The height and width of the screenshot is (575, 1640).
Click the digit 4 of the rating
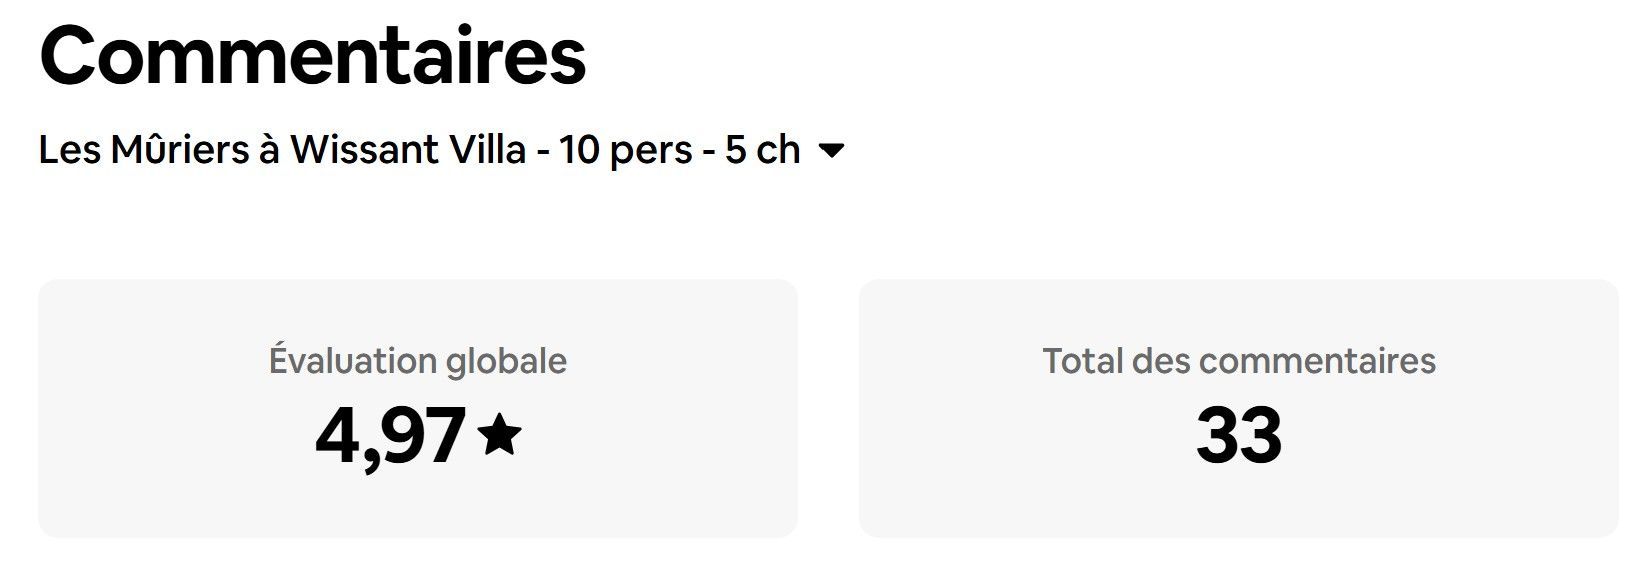pos(337,436)
